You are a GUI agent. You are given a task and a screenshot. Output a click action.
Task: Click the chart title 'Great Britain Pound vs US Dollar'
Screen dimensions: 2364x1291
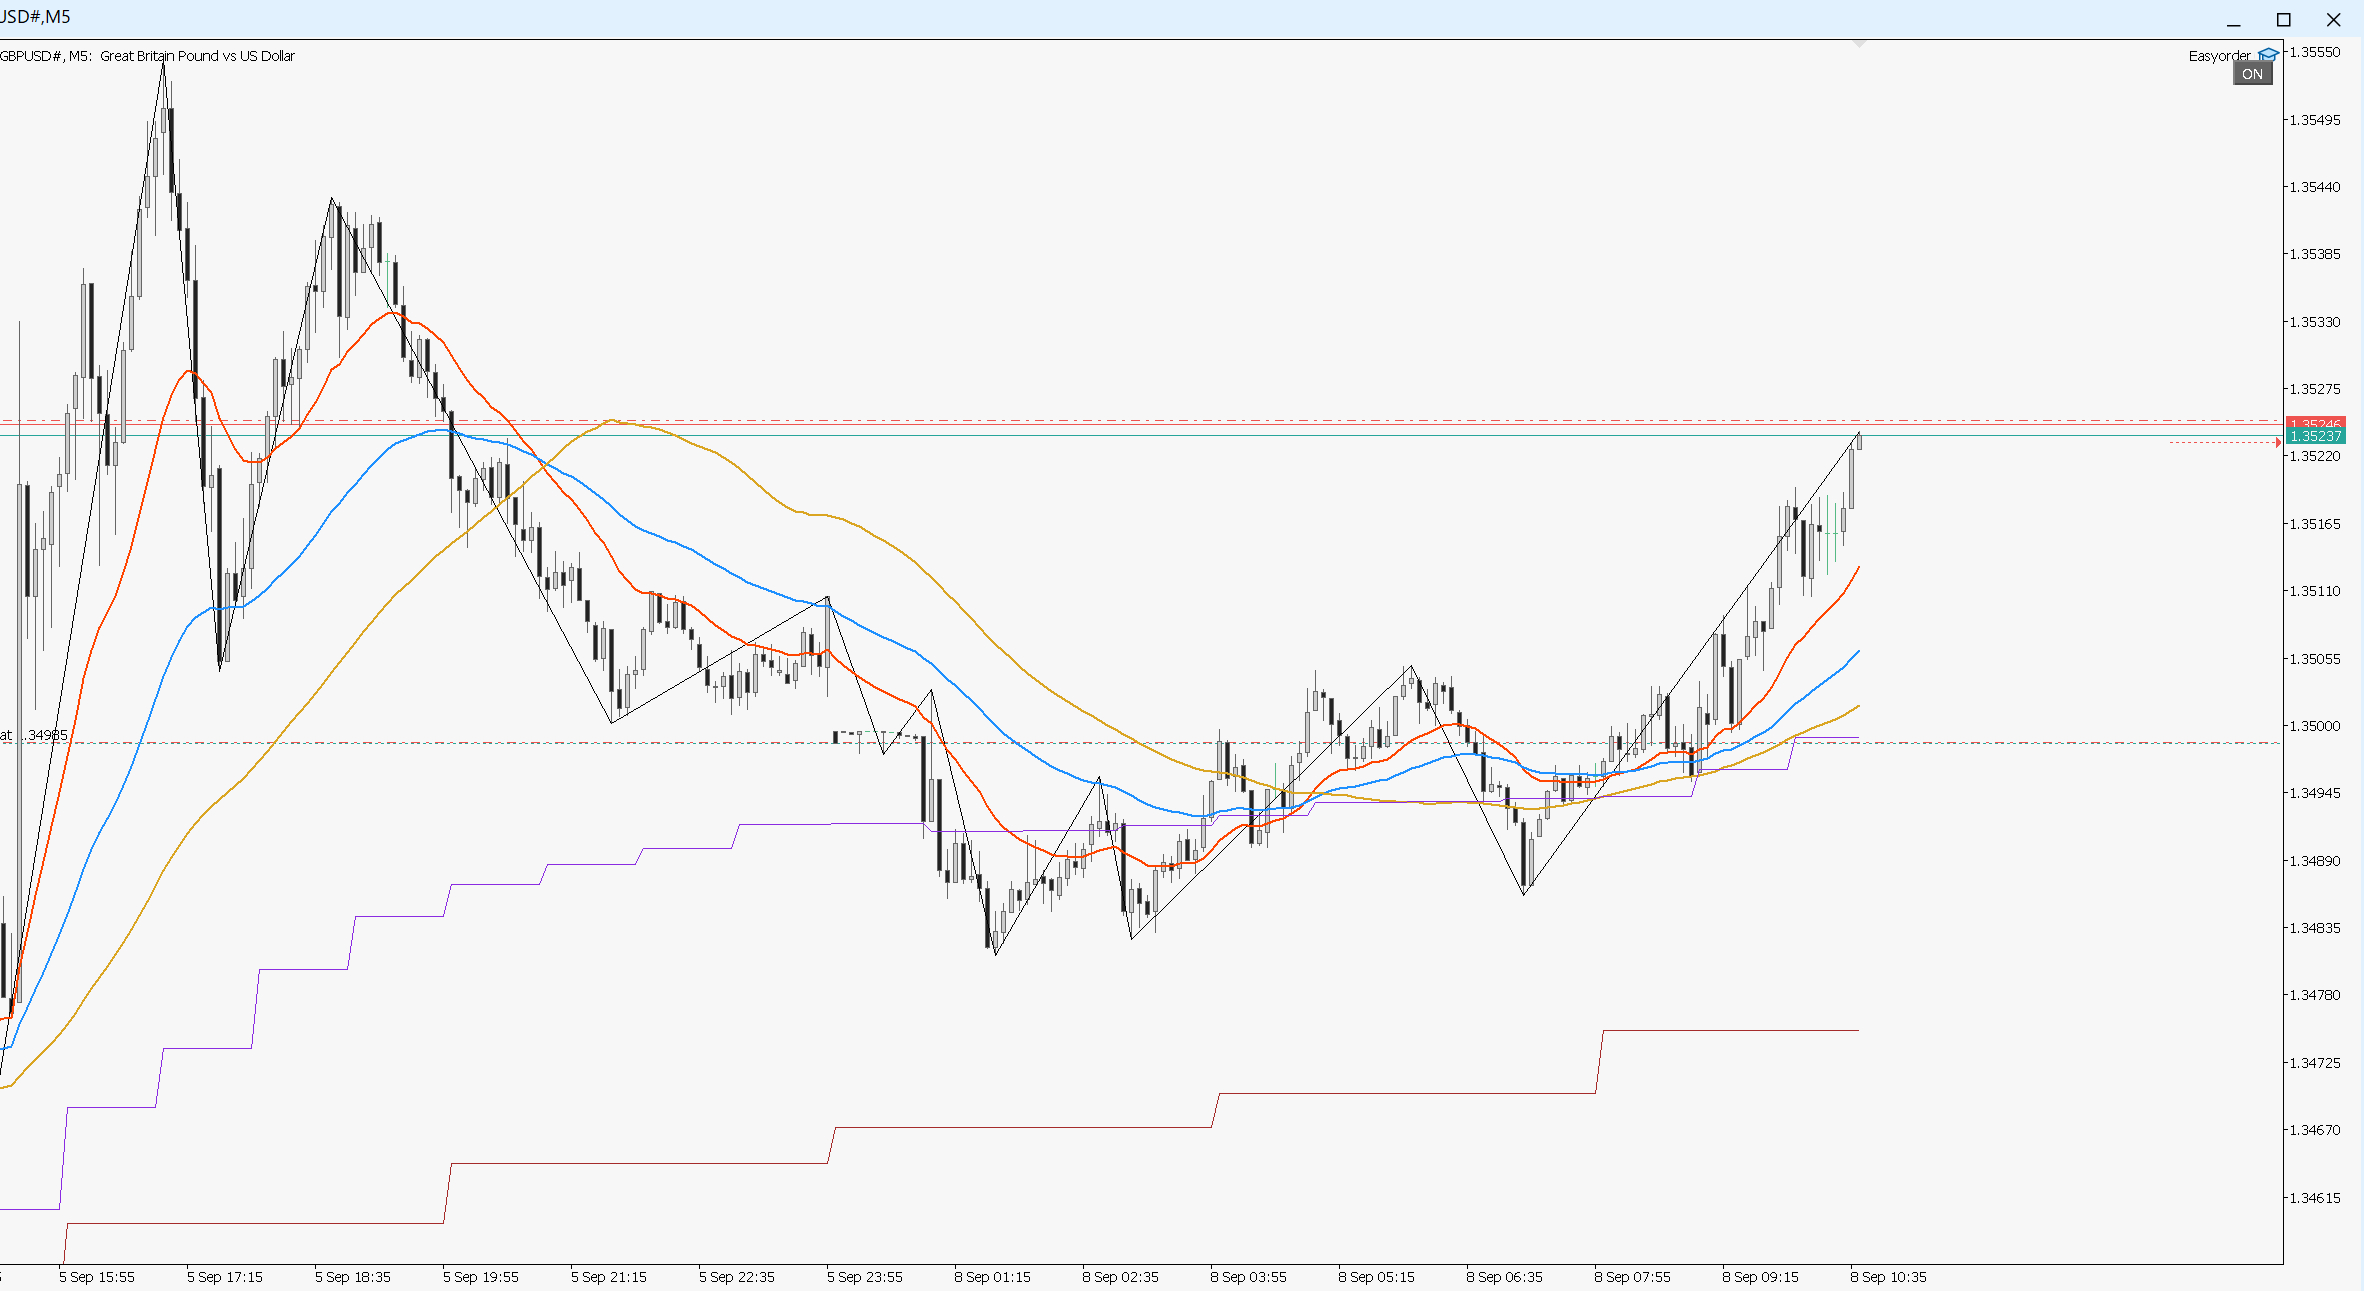(x=197, y=56)
